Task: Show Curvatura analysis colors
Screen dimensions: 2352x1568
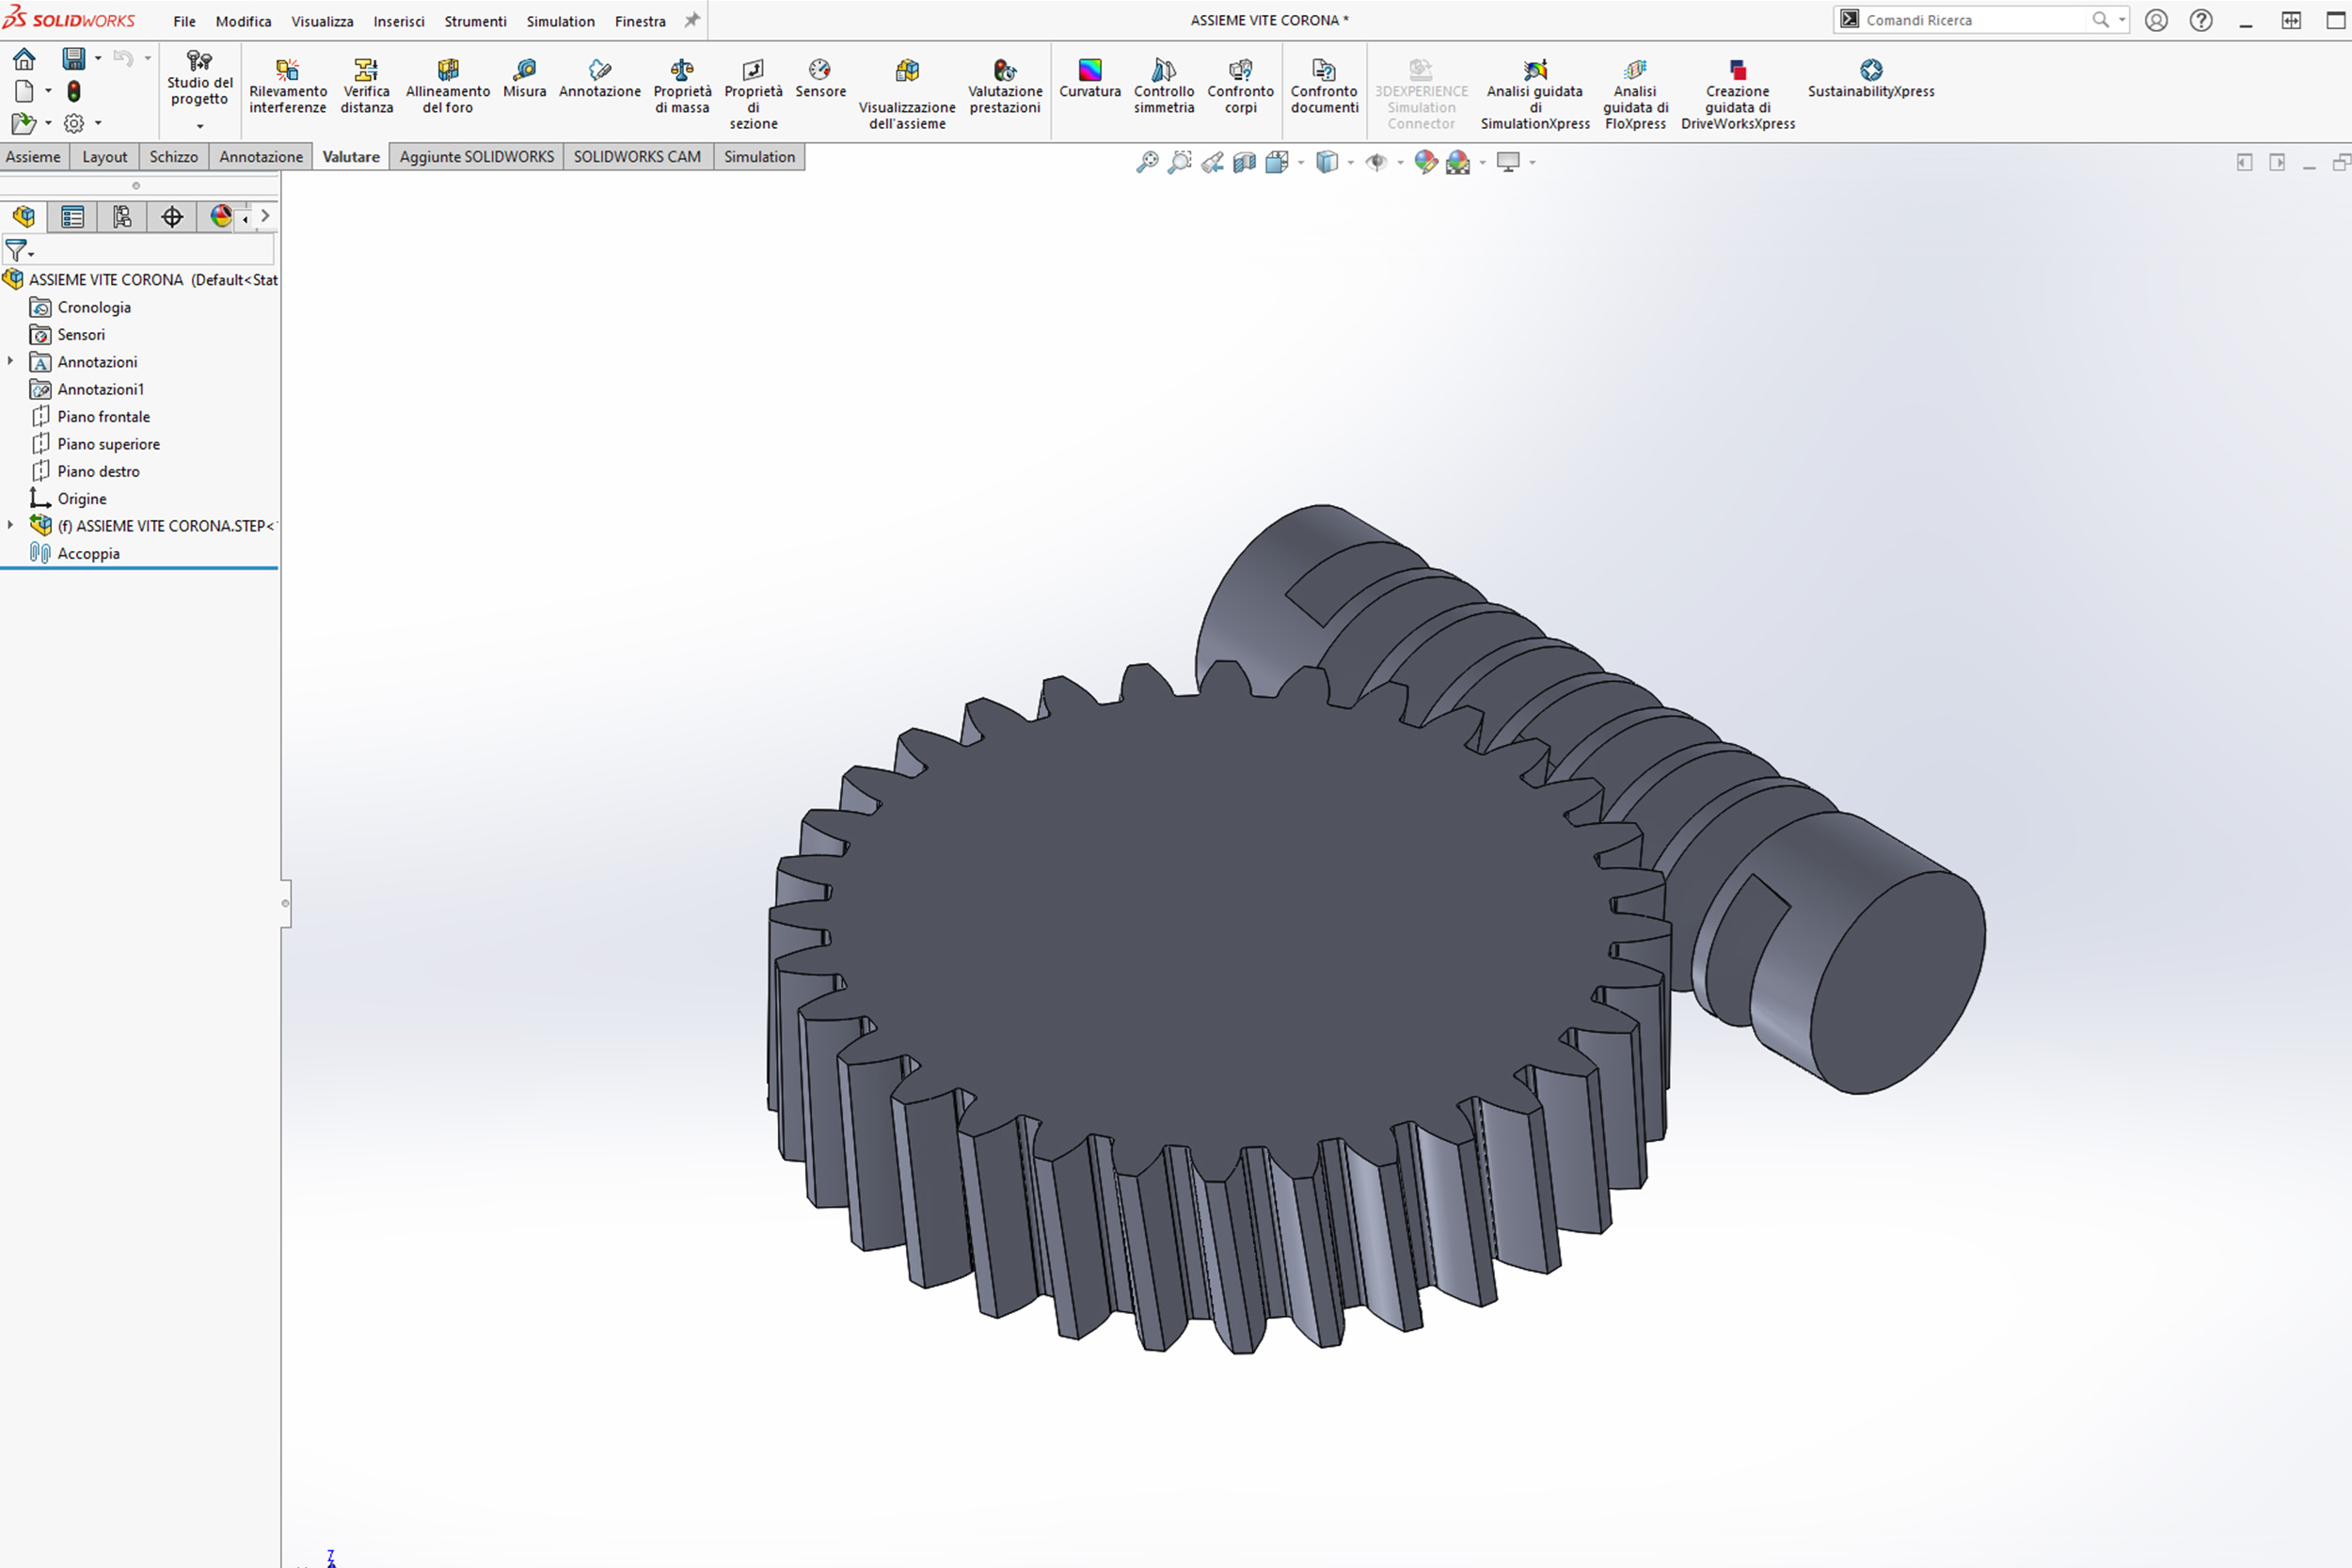Action: [x=1089, y=78]
